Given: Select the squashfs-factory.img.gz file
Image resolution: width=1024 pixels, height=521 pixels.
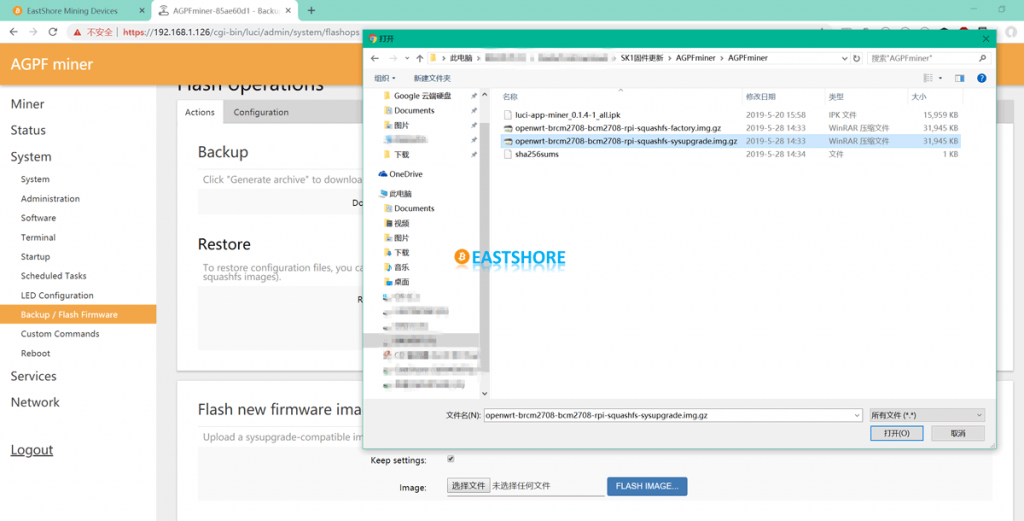Looking at the screenshot, I should [618, 128].
